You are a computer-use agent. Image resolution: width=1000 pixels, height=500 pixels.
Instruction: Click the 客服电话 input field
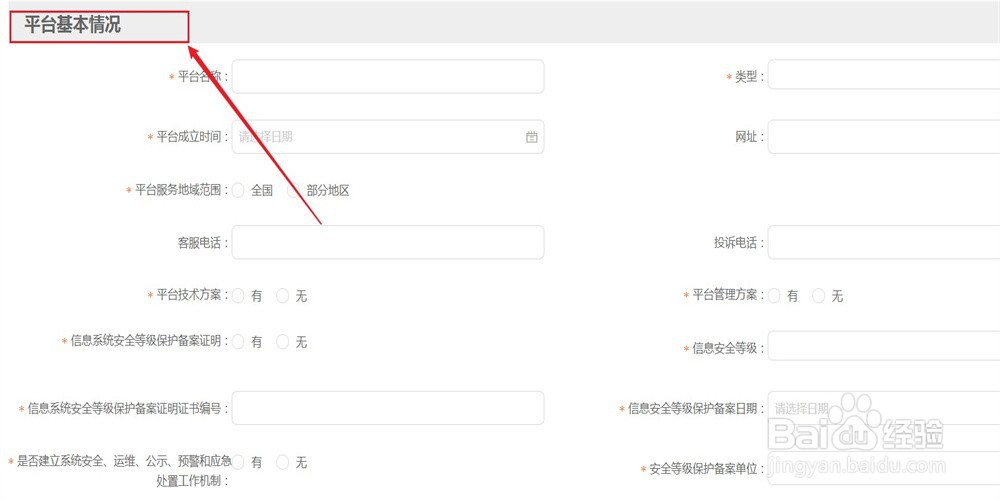pyautogui.click(x=388, y=242)
